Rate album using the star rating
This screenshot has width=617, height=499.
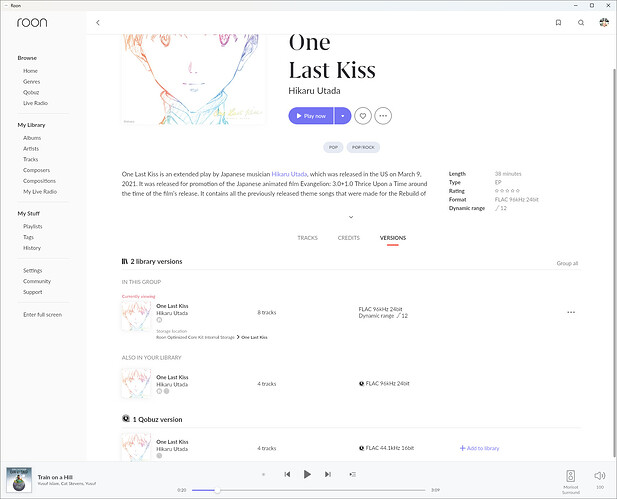tap(507, 190)
